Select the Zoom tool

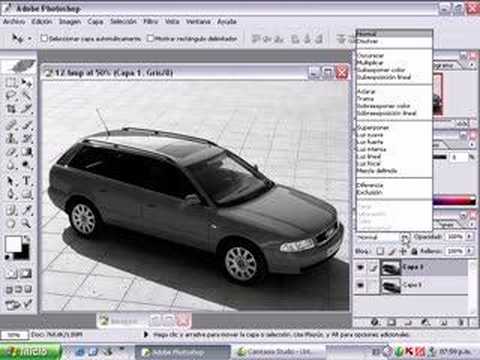27,223
